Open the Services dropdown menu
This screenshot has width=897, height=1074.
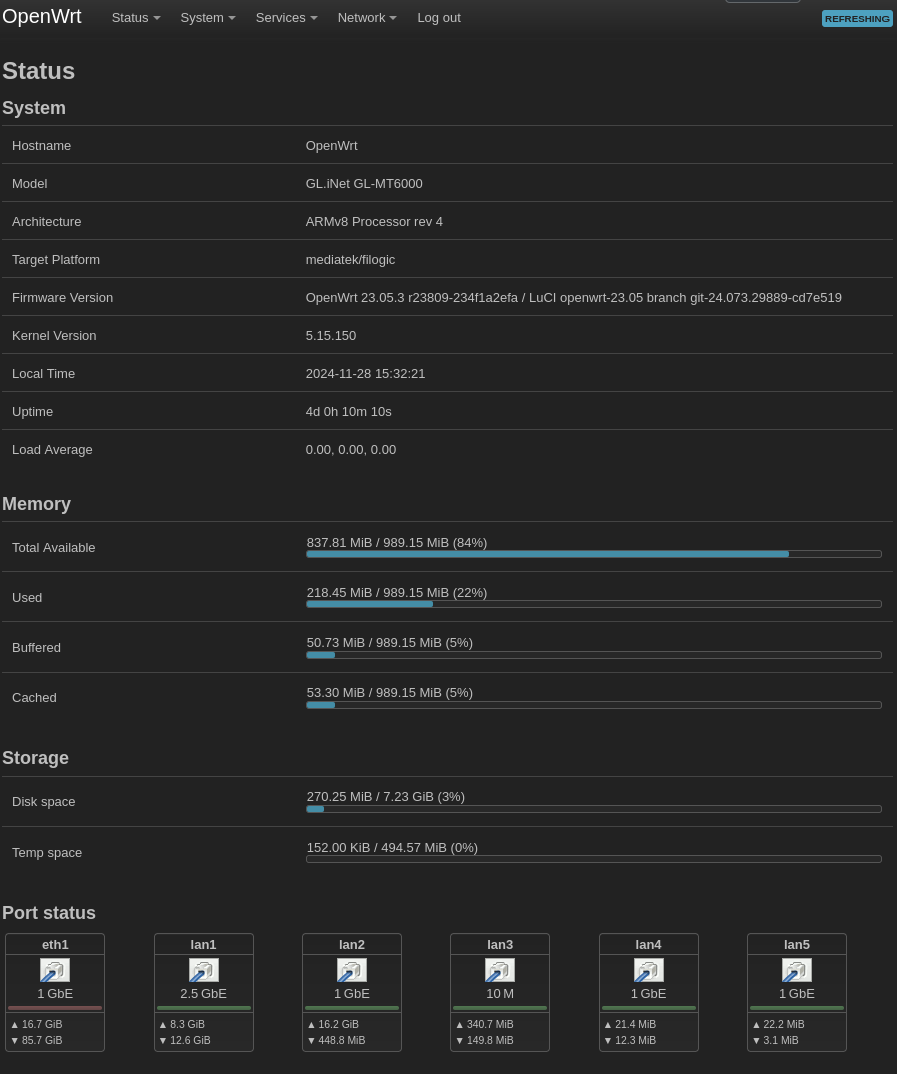[x=286, y=18]
